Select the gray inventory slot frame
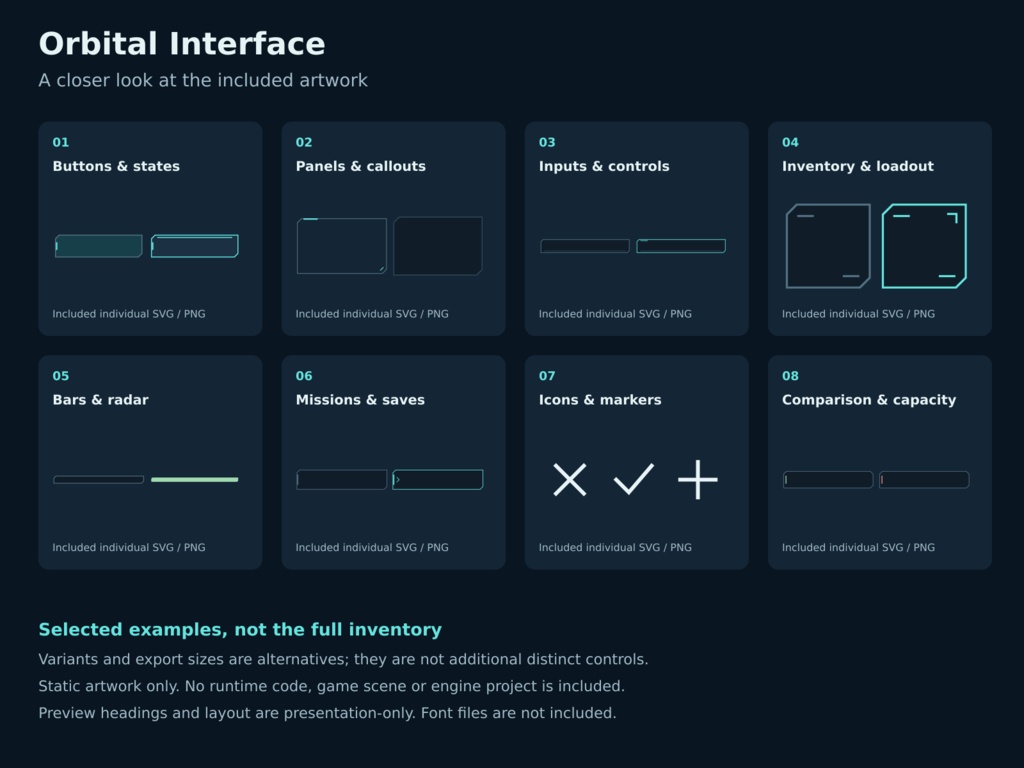The width and height of the screenshot is (1024, 768). click(828, 246)
